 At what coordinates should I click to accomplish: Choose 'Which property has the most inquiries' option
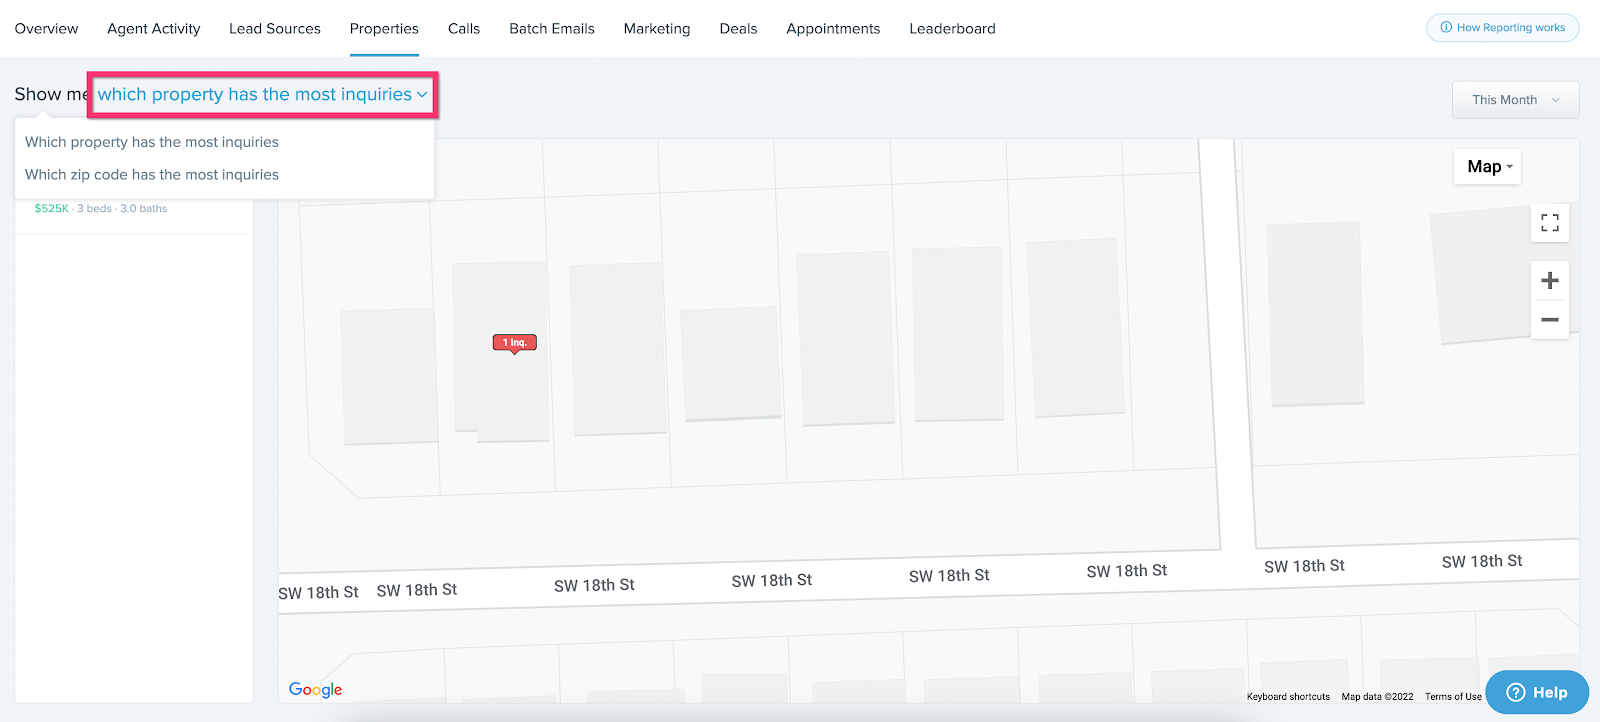pyautogui.click(x=152, y=142)
